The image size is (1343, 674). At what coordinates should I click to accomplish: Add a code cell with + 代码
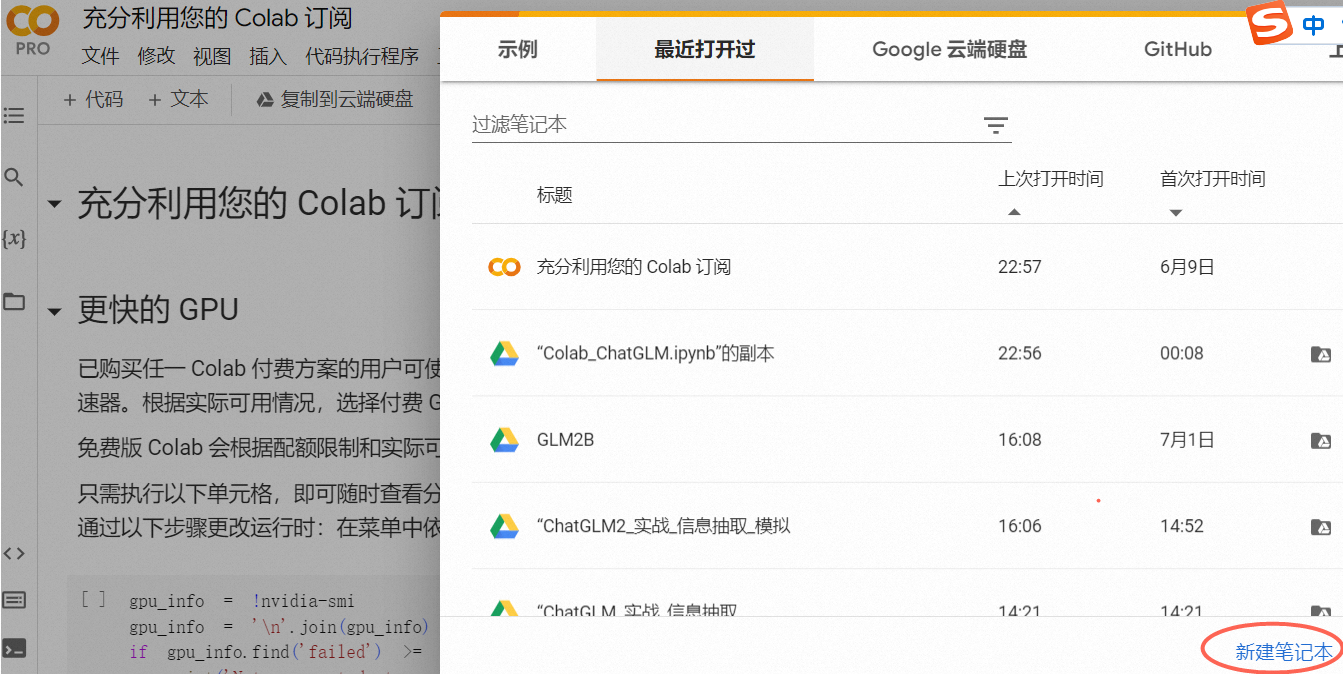pos(93,99)
